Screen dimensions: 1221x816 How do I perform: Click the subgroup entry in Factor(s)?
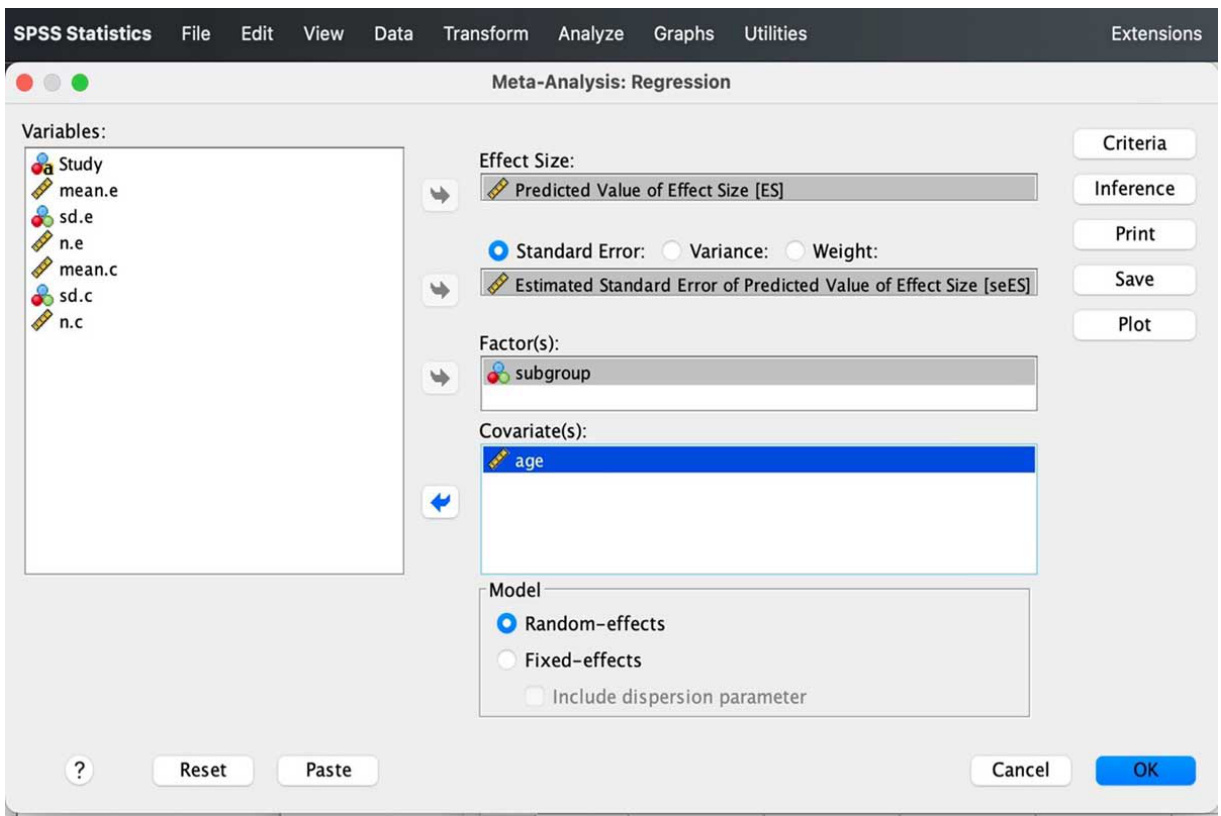pyautogui.click(x=759, y=373)
